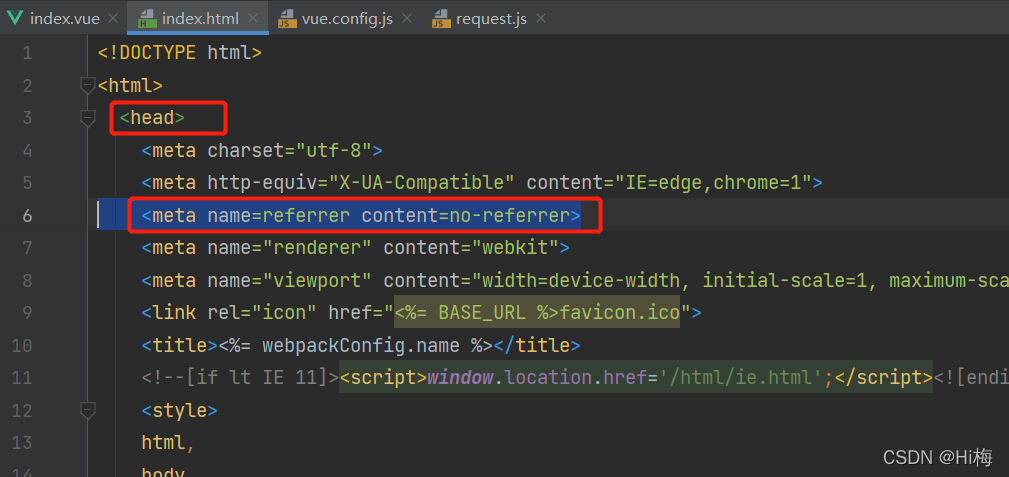Click the "IE=edge,chrome=1" content value
This screenshot has width=1009, height=477.
715,183
